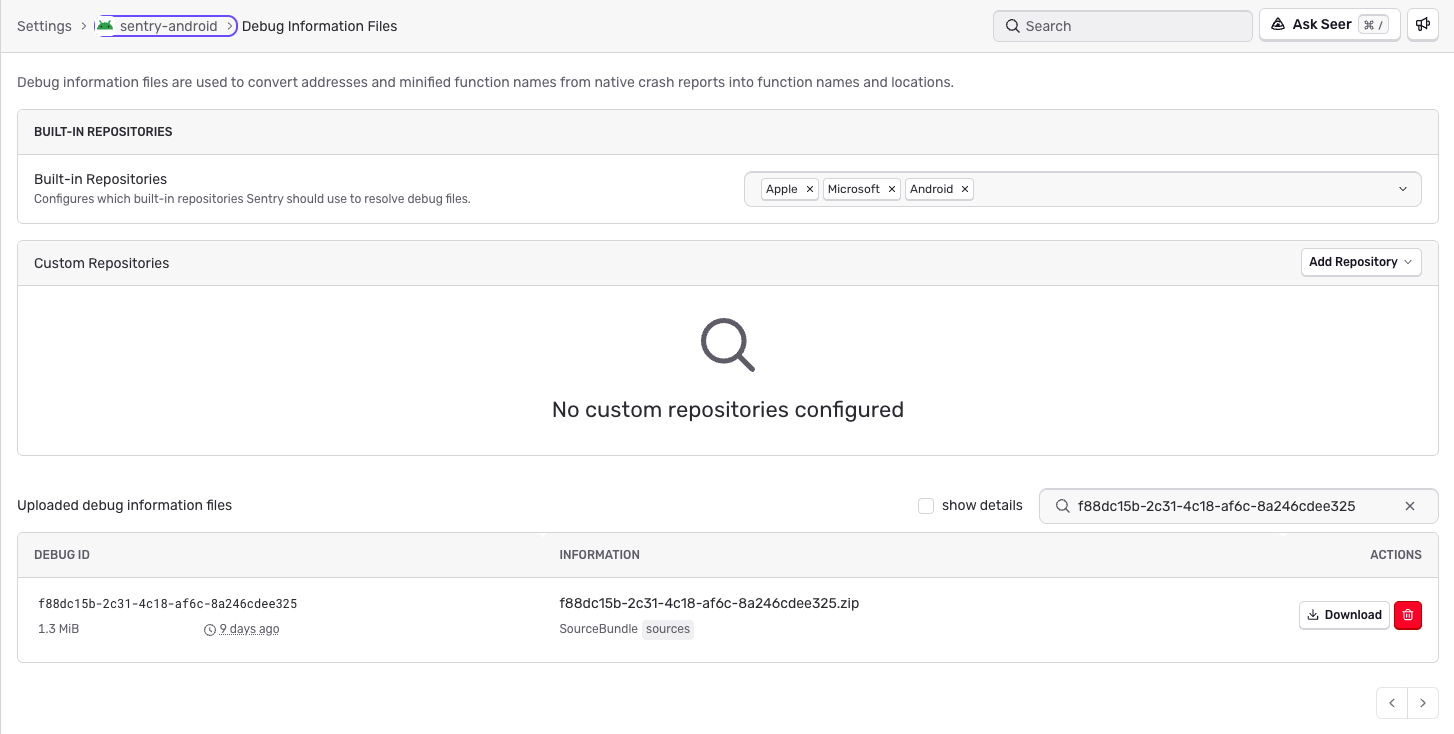This screenshot has height=734, width=1454.
Task: Click the 1.3 MiB file size
Action: tap(58, 629)
